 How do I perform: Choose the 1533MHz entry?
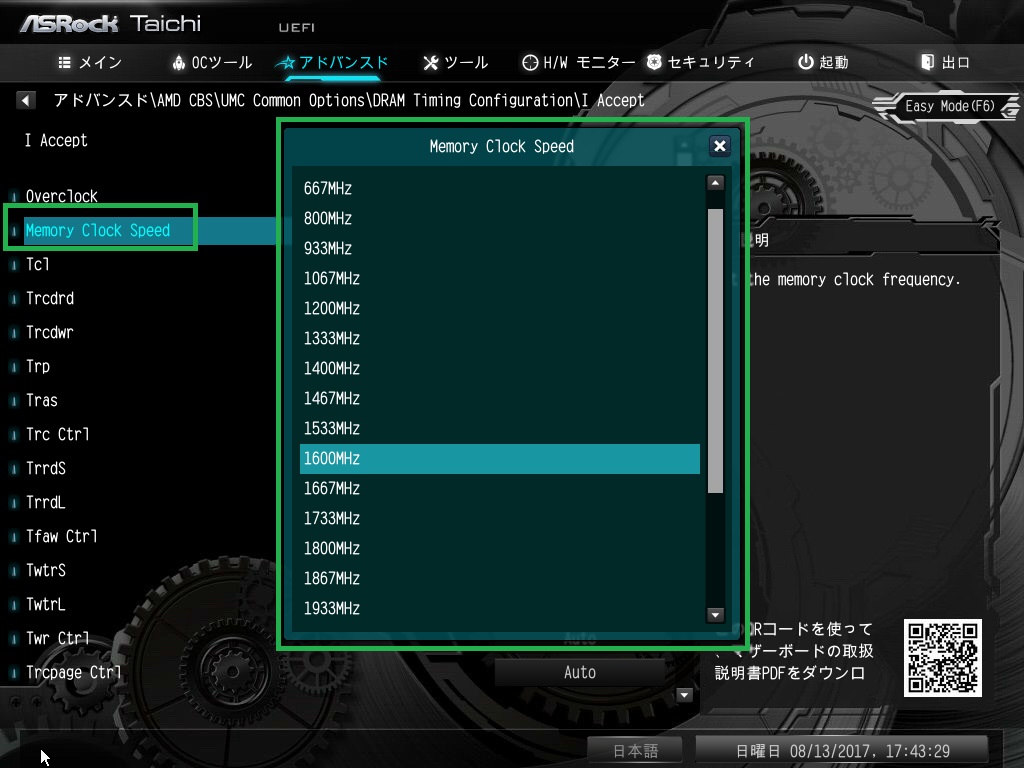[x=500, y=429]
